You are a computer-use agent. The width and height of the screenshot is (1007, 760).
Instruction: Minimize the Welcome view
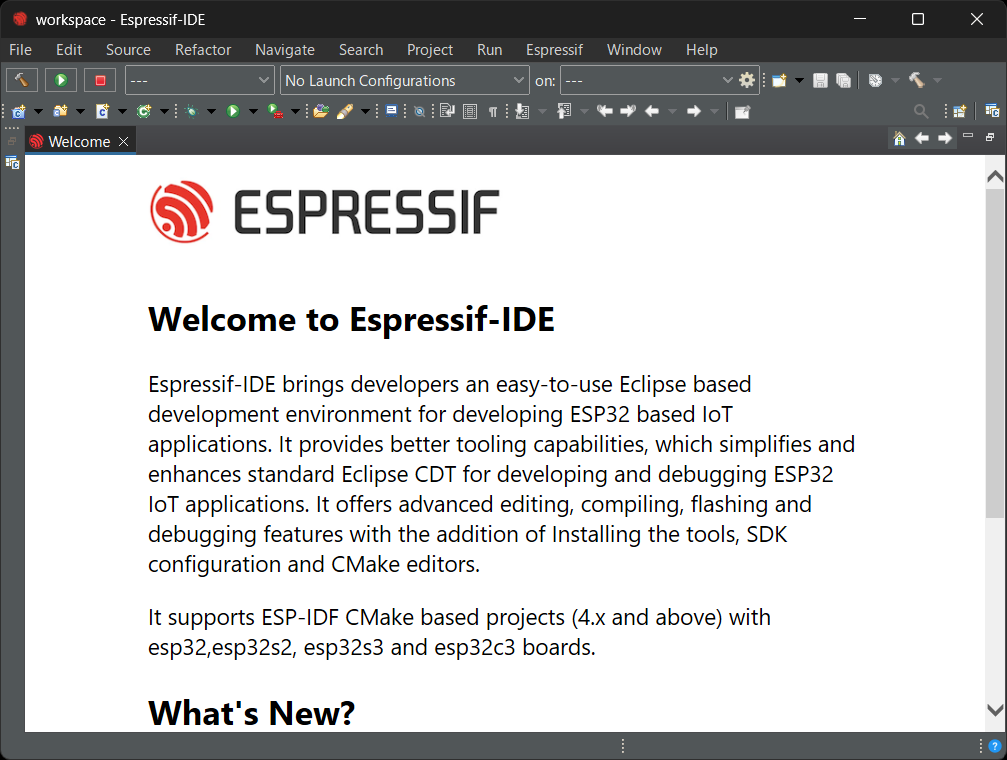tap(968, 136)
